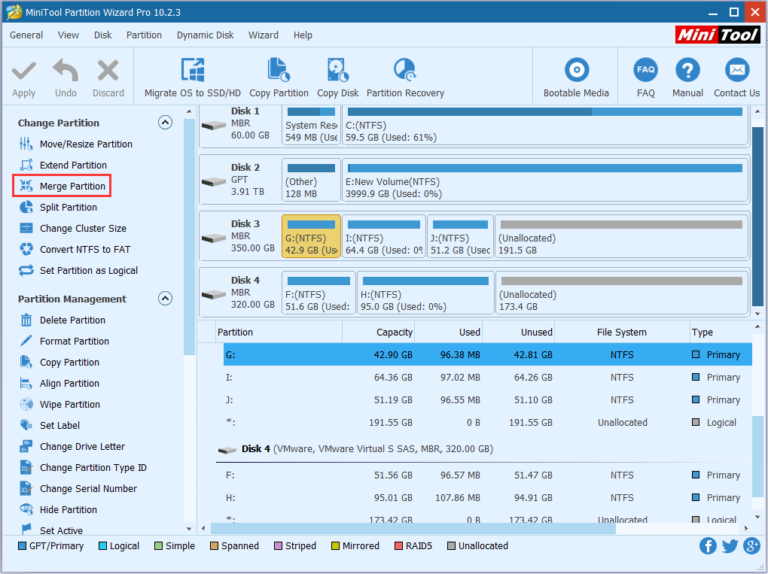Viewport: 768px width, 574px height.
Task: Select the G: partition block on Disk 3
Action: tap(311, 237)
